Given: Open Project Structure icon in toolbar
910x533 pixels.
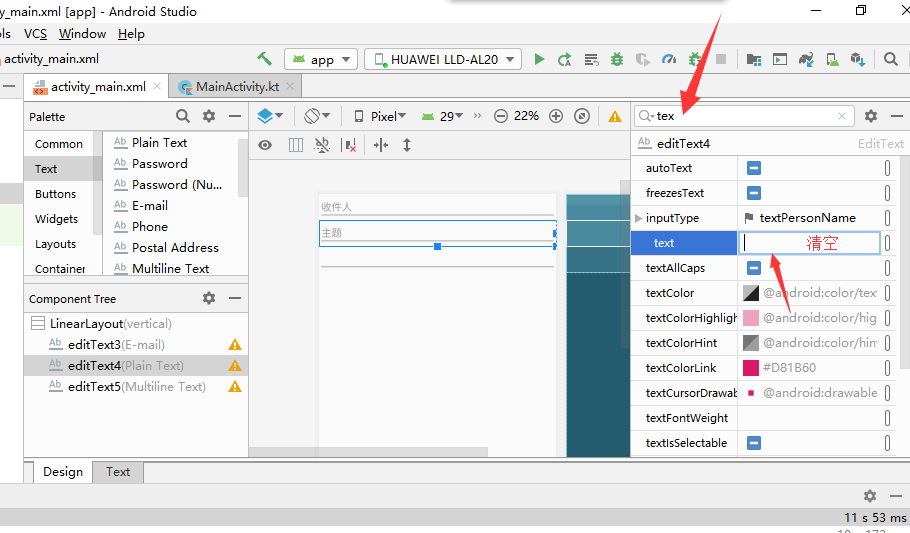Looking at the screenshot, I should (x=753, y=59).
